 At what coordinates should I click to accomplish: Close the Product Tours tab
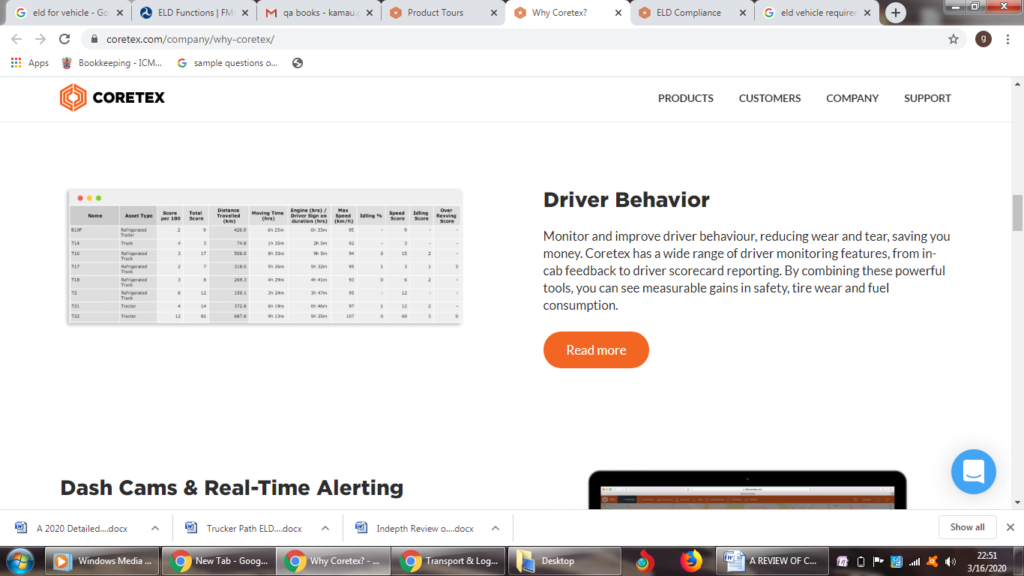click(494, 12)
